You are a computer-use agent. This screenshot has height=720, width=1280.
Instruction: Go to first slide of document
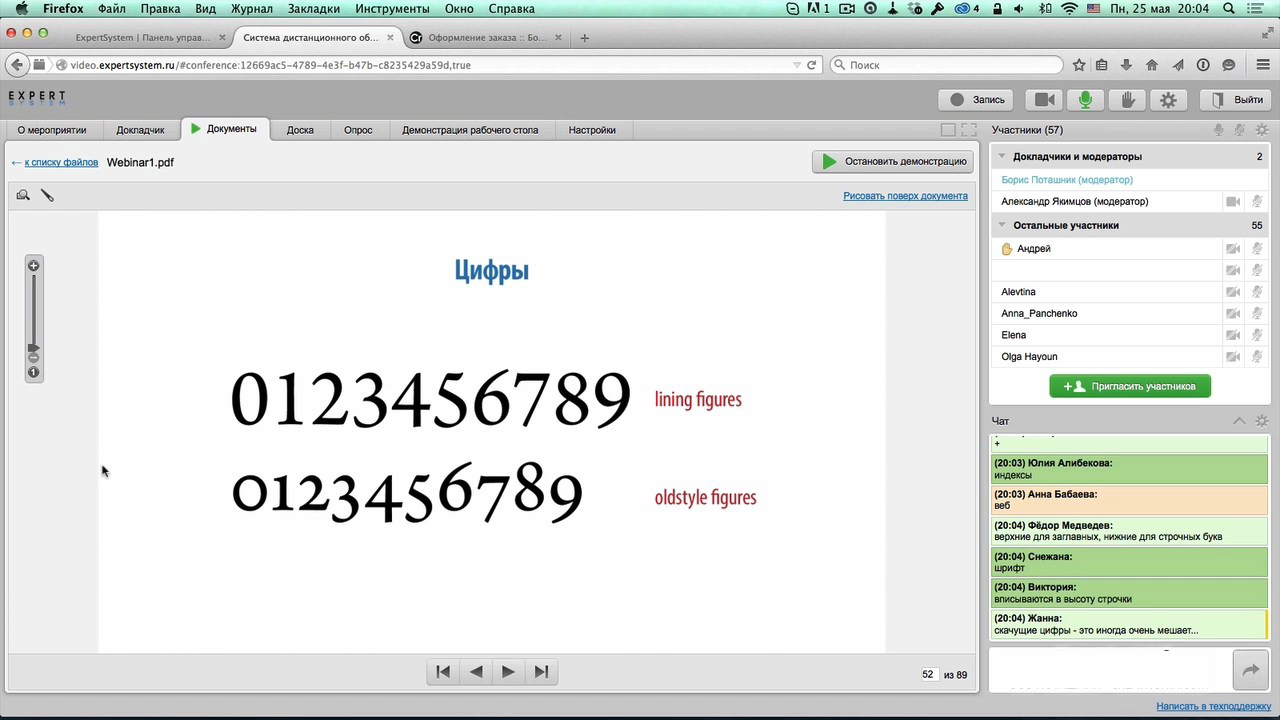443,672
